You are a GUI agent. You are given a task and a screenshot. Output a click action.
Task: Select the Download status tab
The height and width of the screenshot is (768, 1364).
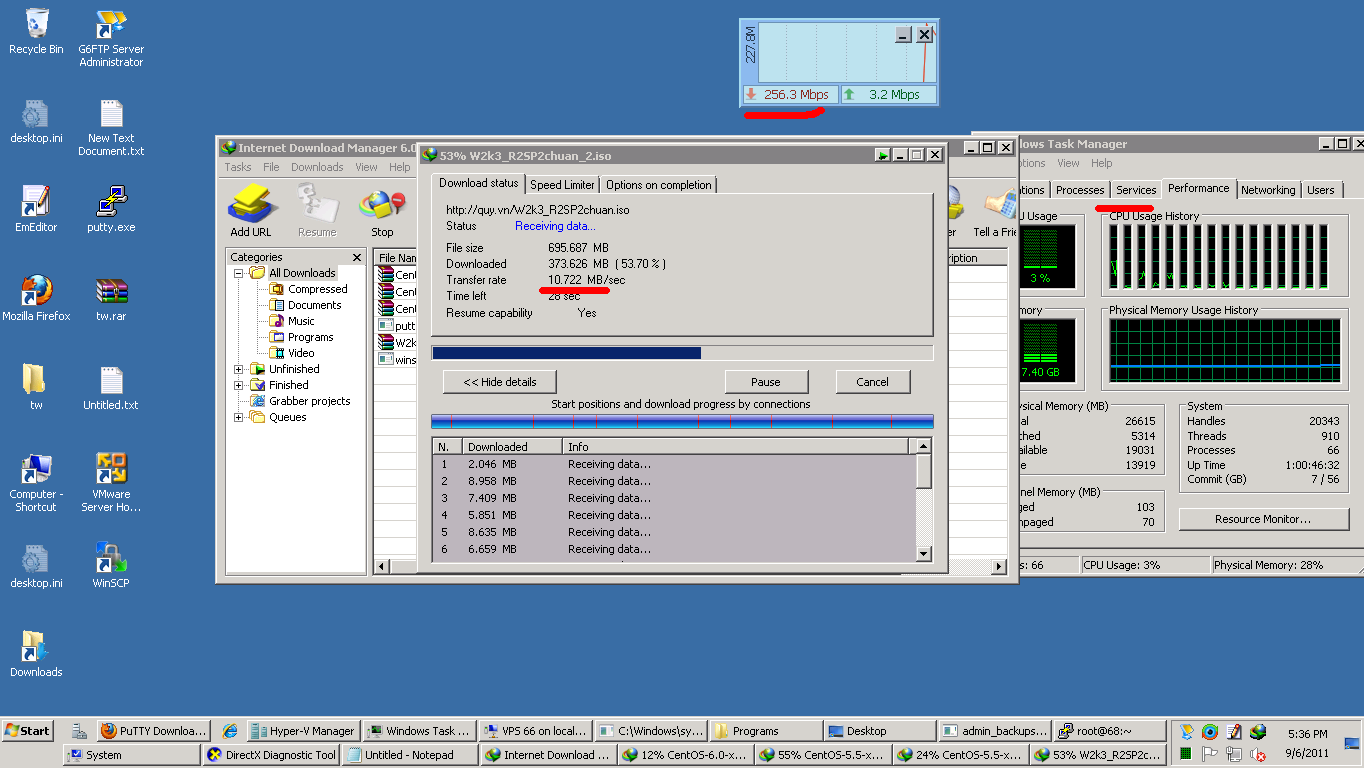(x=479, y=183)
